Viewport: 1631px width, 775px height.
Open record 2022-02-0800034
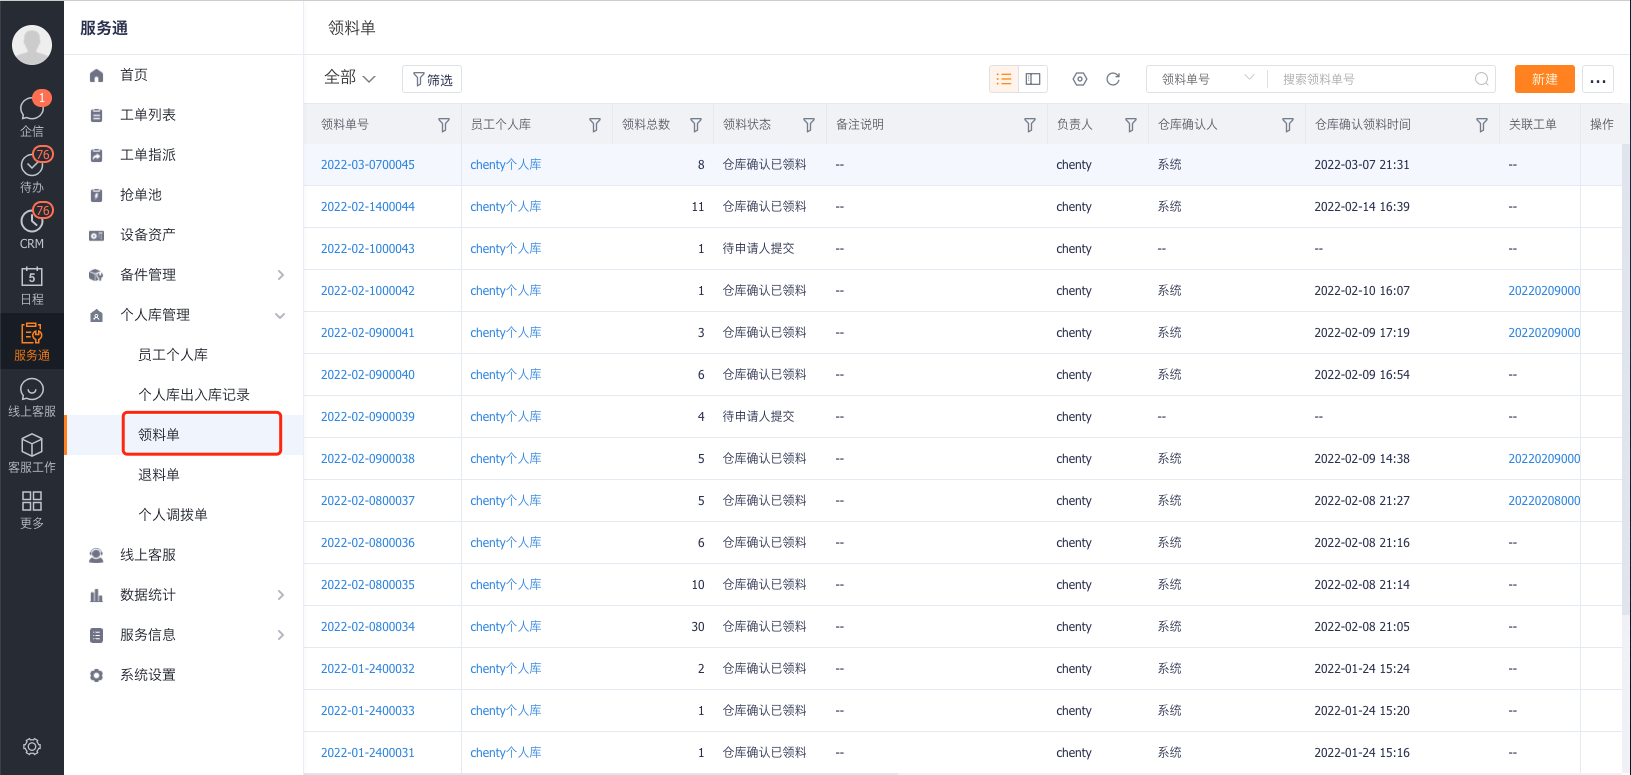(x=368, y=627)
